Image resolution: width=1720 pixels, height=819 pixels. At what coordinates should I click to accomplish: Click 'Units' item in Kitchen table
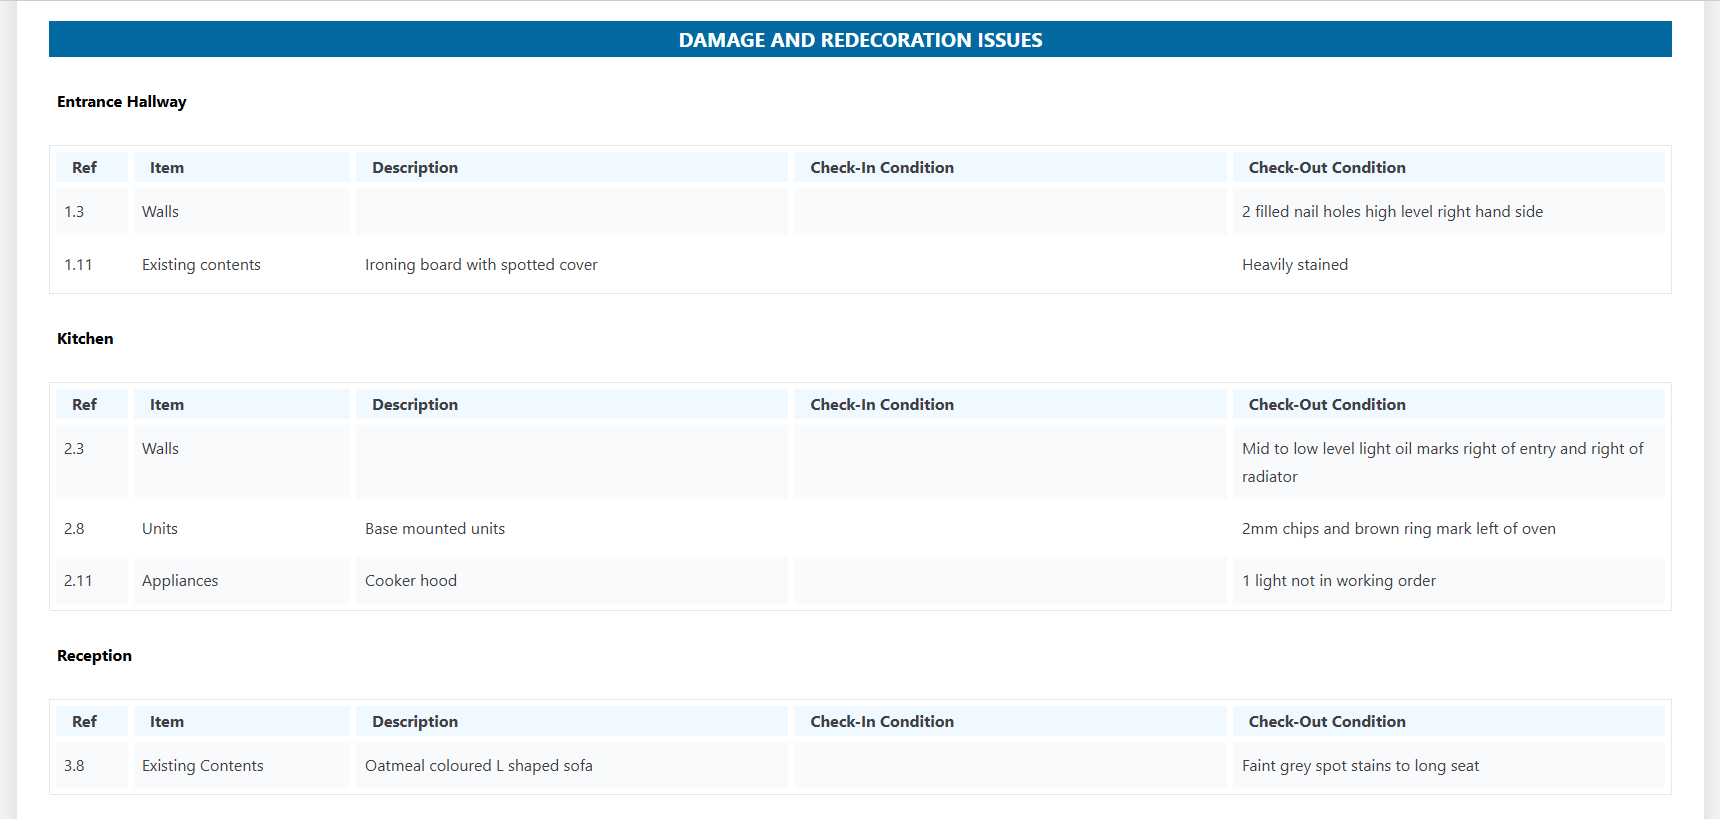coord(160,529)
